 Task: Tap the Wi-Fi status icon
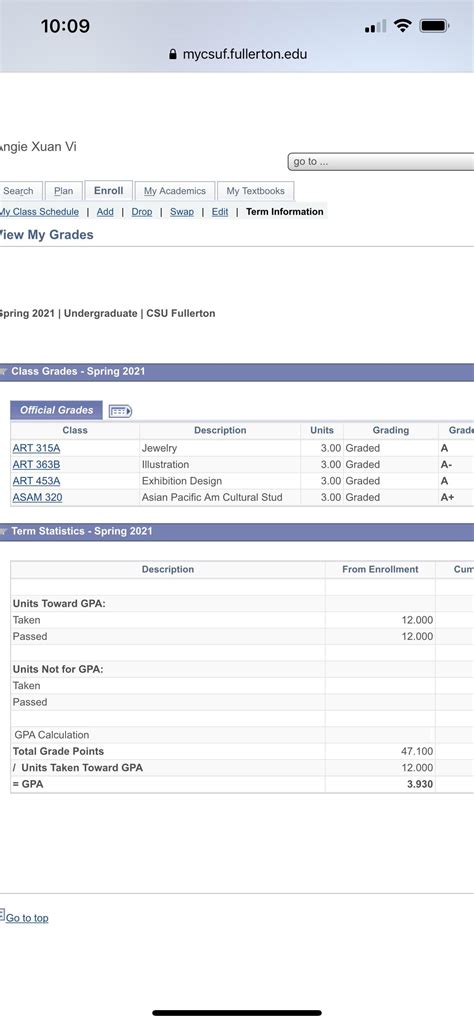[x=403, y=26]
